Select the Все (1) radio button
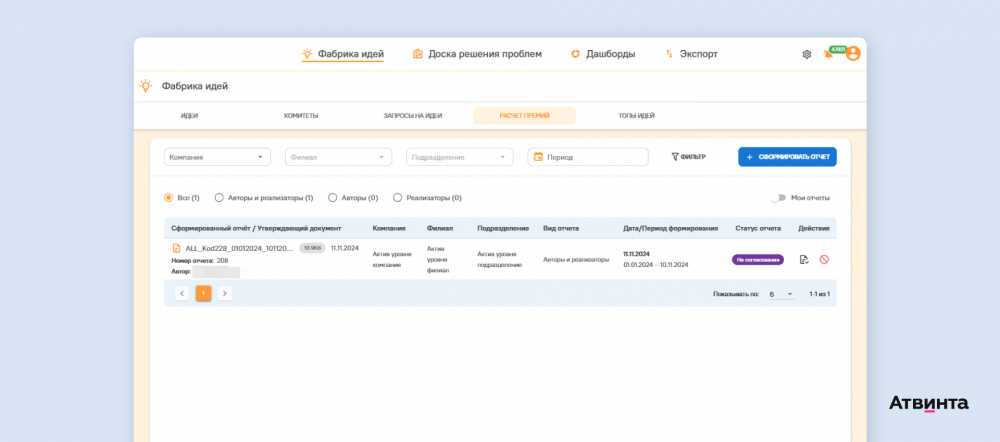The width and height of the screenshot is (1000, 442). [168, 198]
